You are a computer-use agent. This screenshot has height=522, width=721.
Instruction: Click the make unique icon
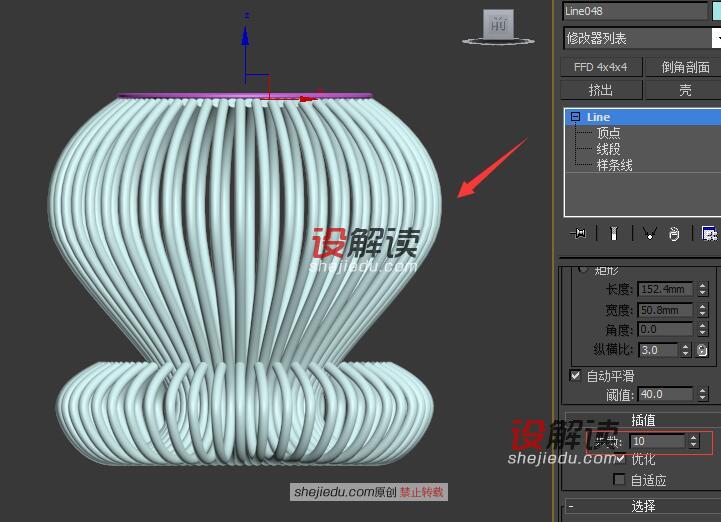click(648, 233)
